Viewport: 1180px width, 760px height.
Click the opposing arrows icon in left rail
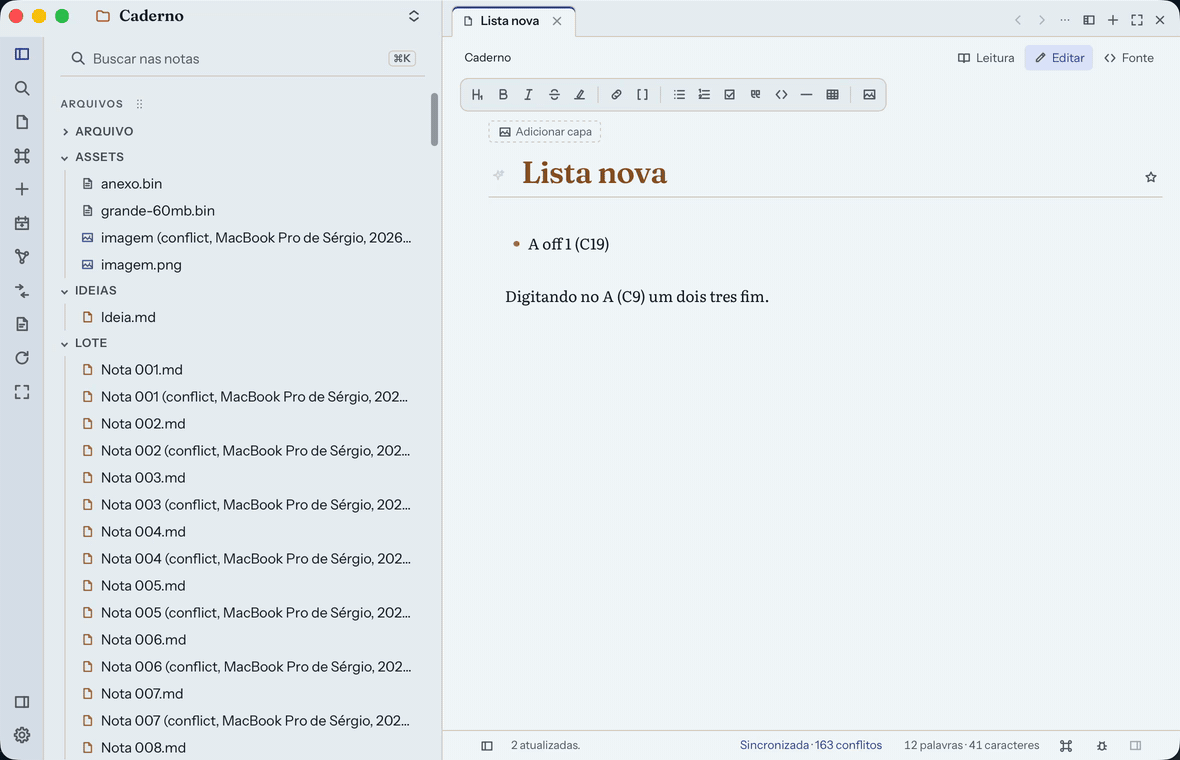22,290
